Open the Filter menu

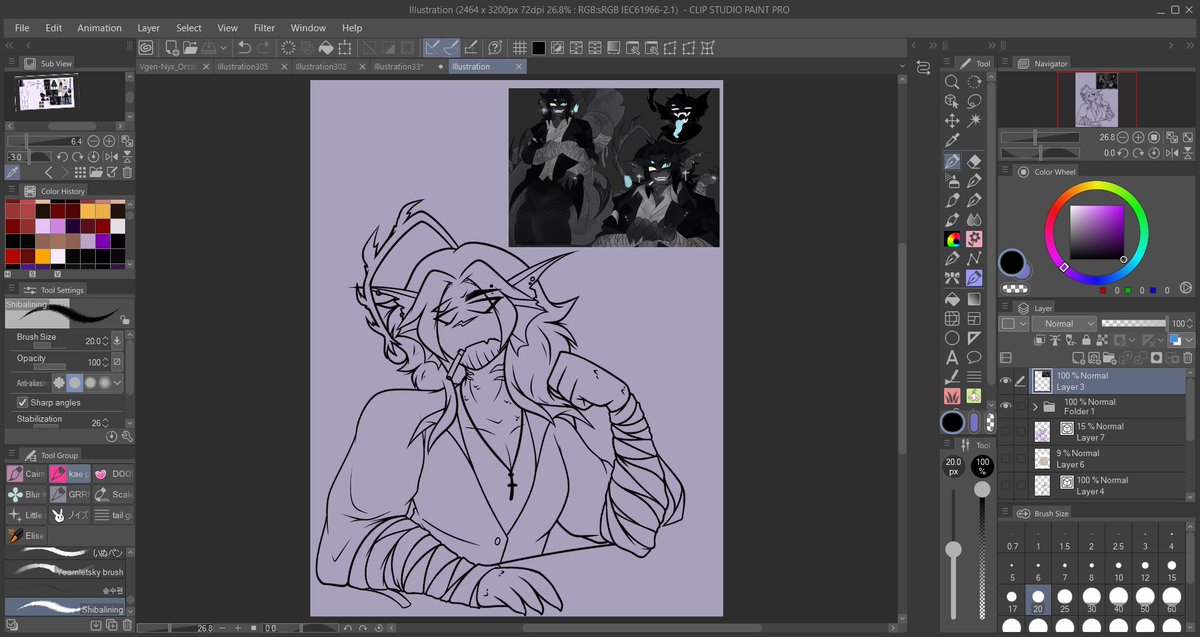[x=264, y=28]
